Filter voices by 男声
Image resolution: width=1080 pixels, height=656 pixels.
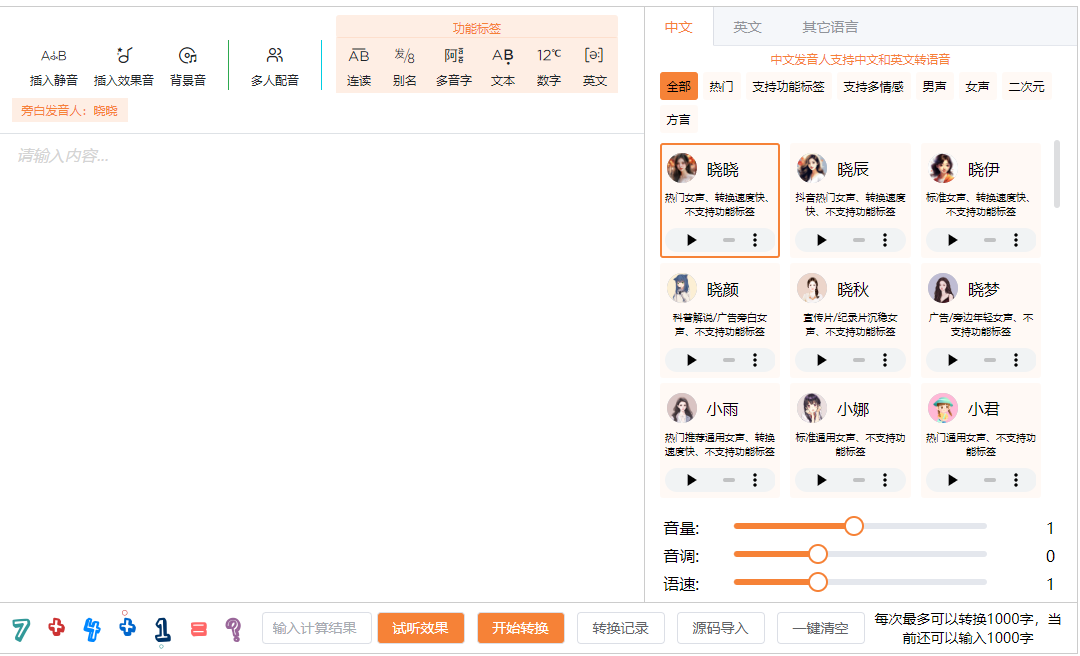[x=934, y=87]
